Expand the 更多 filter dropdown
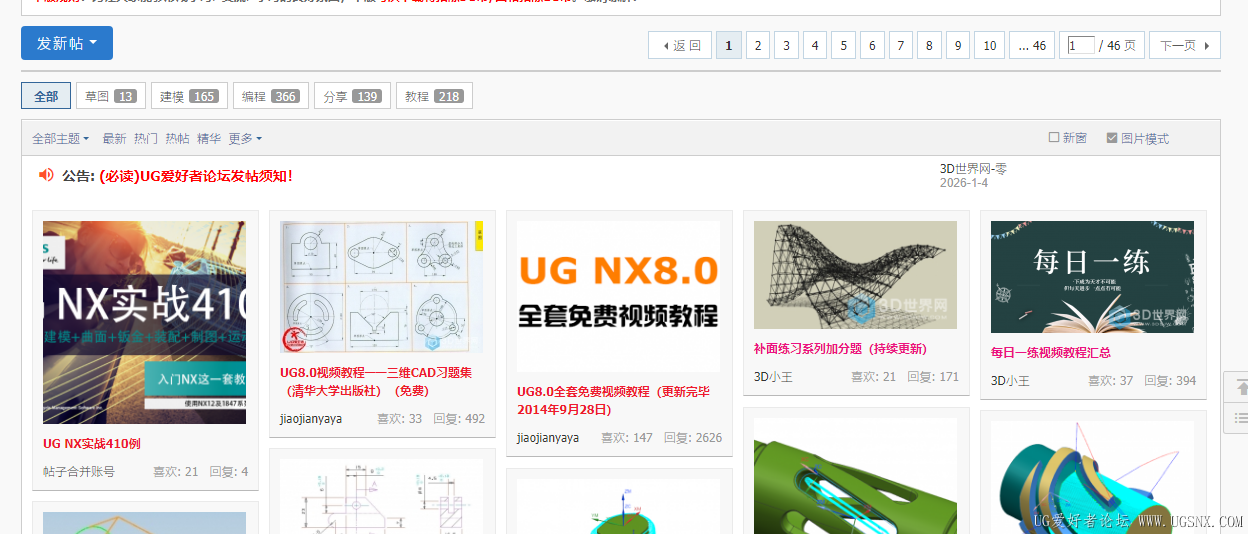 coord(245,138)
